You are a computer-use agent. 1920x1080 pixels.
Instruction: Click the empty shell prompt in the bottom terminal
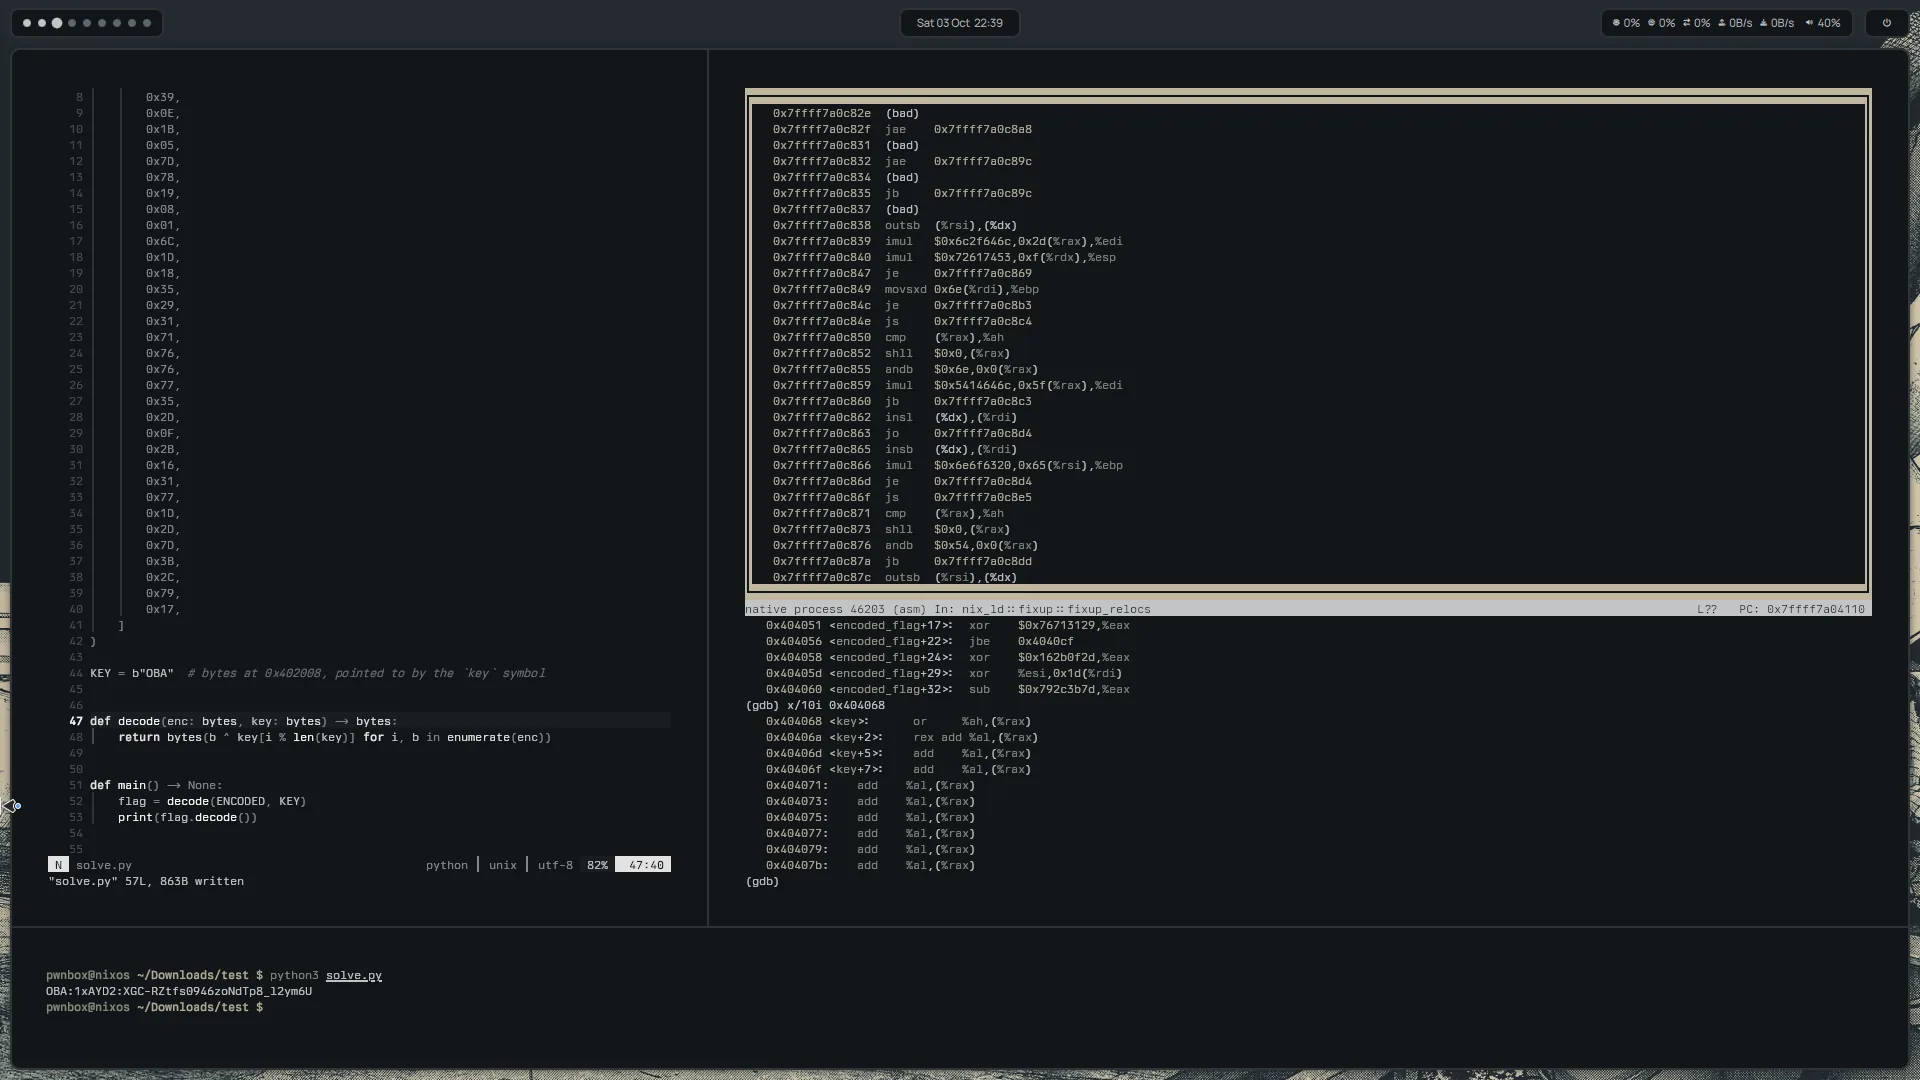pyautogui.click(x=155, y=1007)
